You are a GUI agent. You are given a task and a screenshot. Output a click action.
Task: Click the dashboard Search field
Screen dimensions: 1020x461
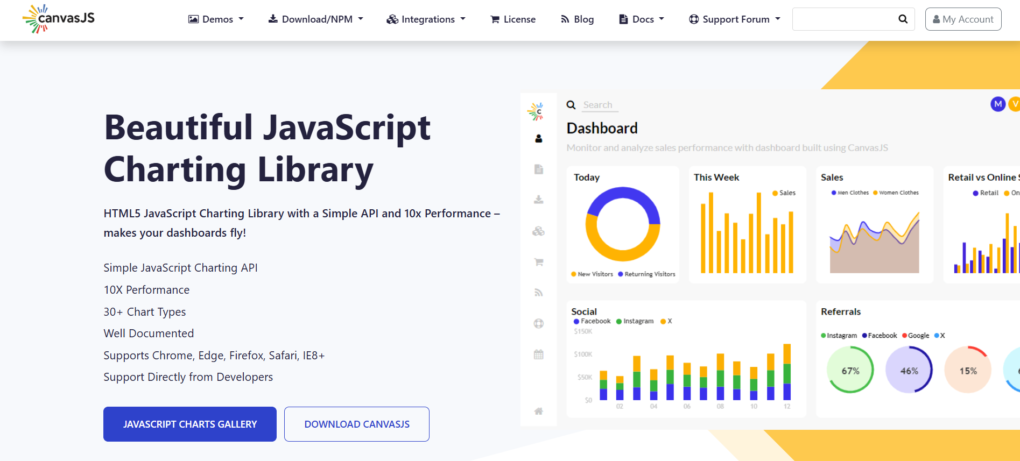pos(599,105)
